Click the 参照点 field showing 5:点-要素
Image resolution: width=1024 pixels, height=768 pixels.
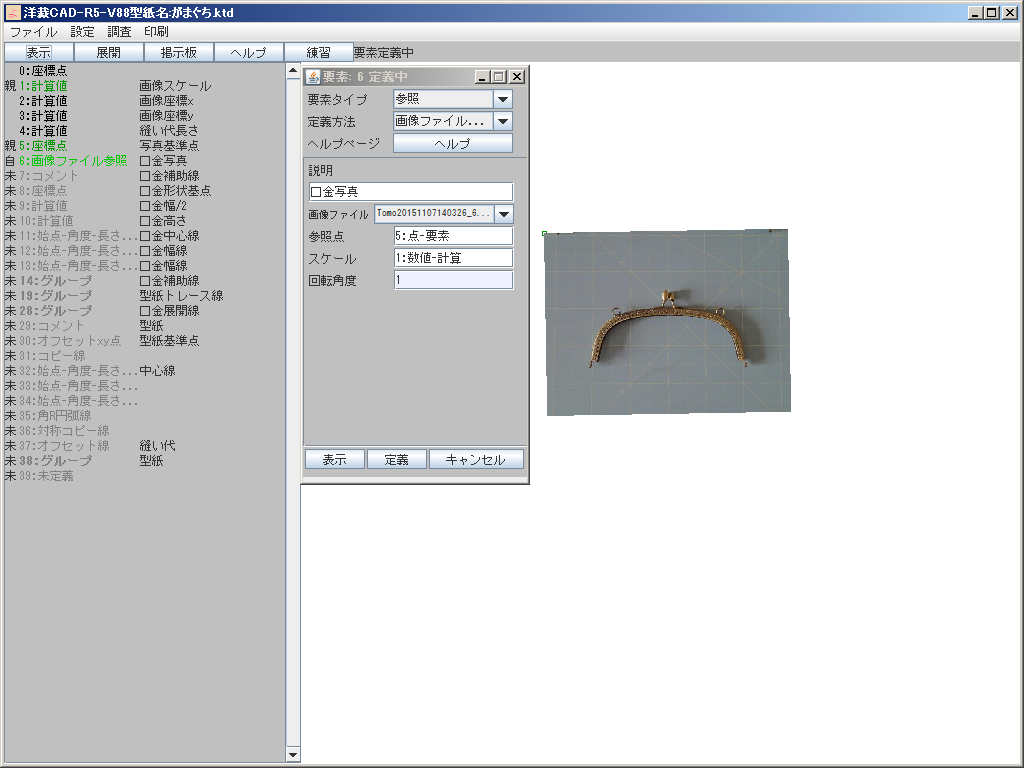(453, 236)
